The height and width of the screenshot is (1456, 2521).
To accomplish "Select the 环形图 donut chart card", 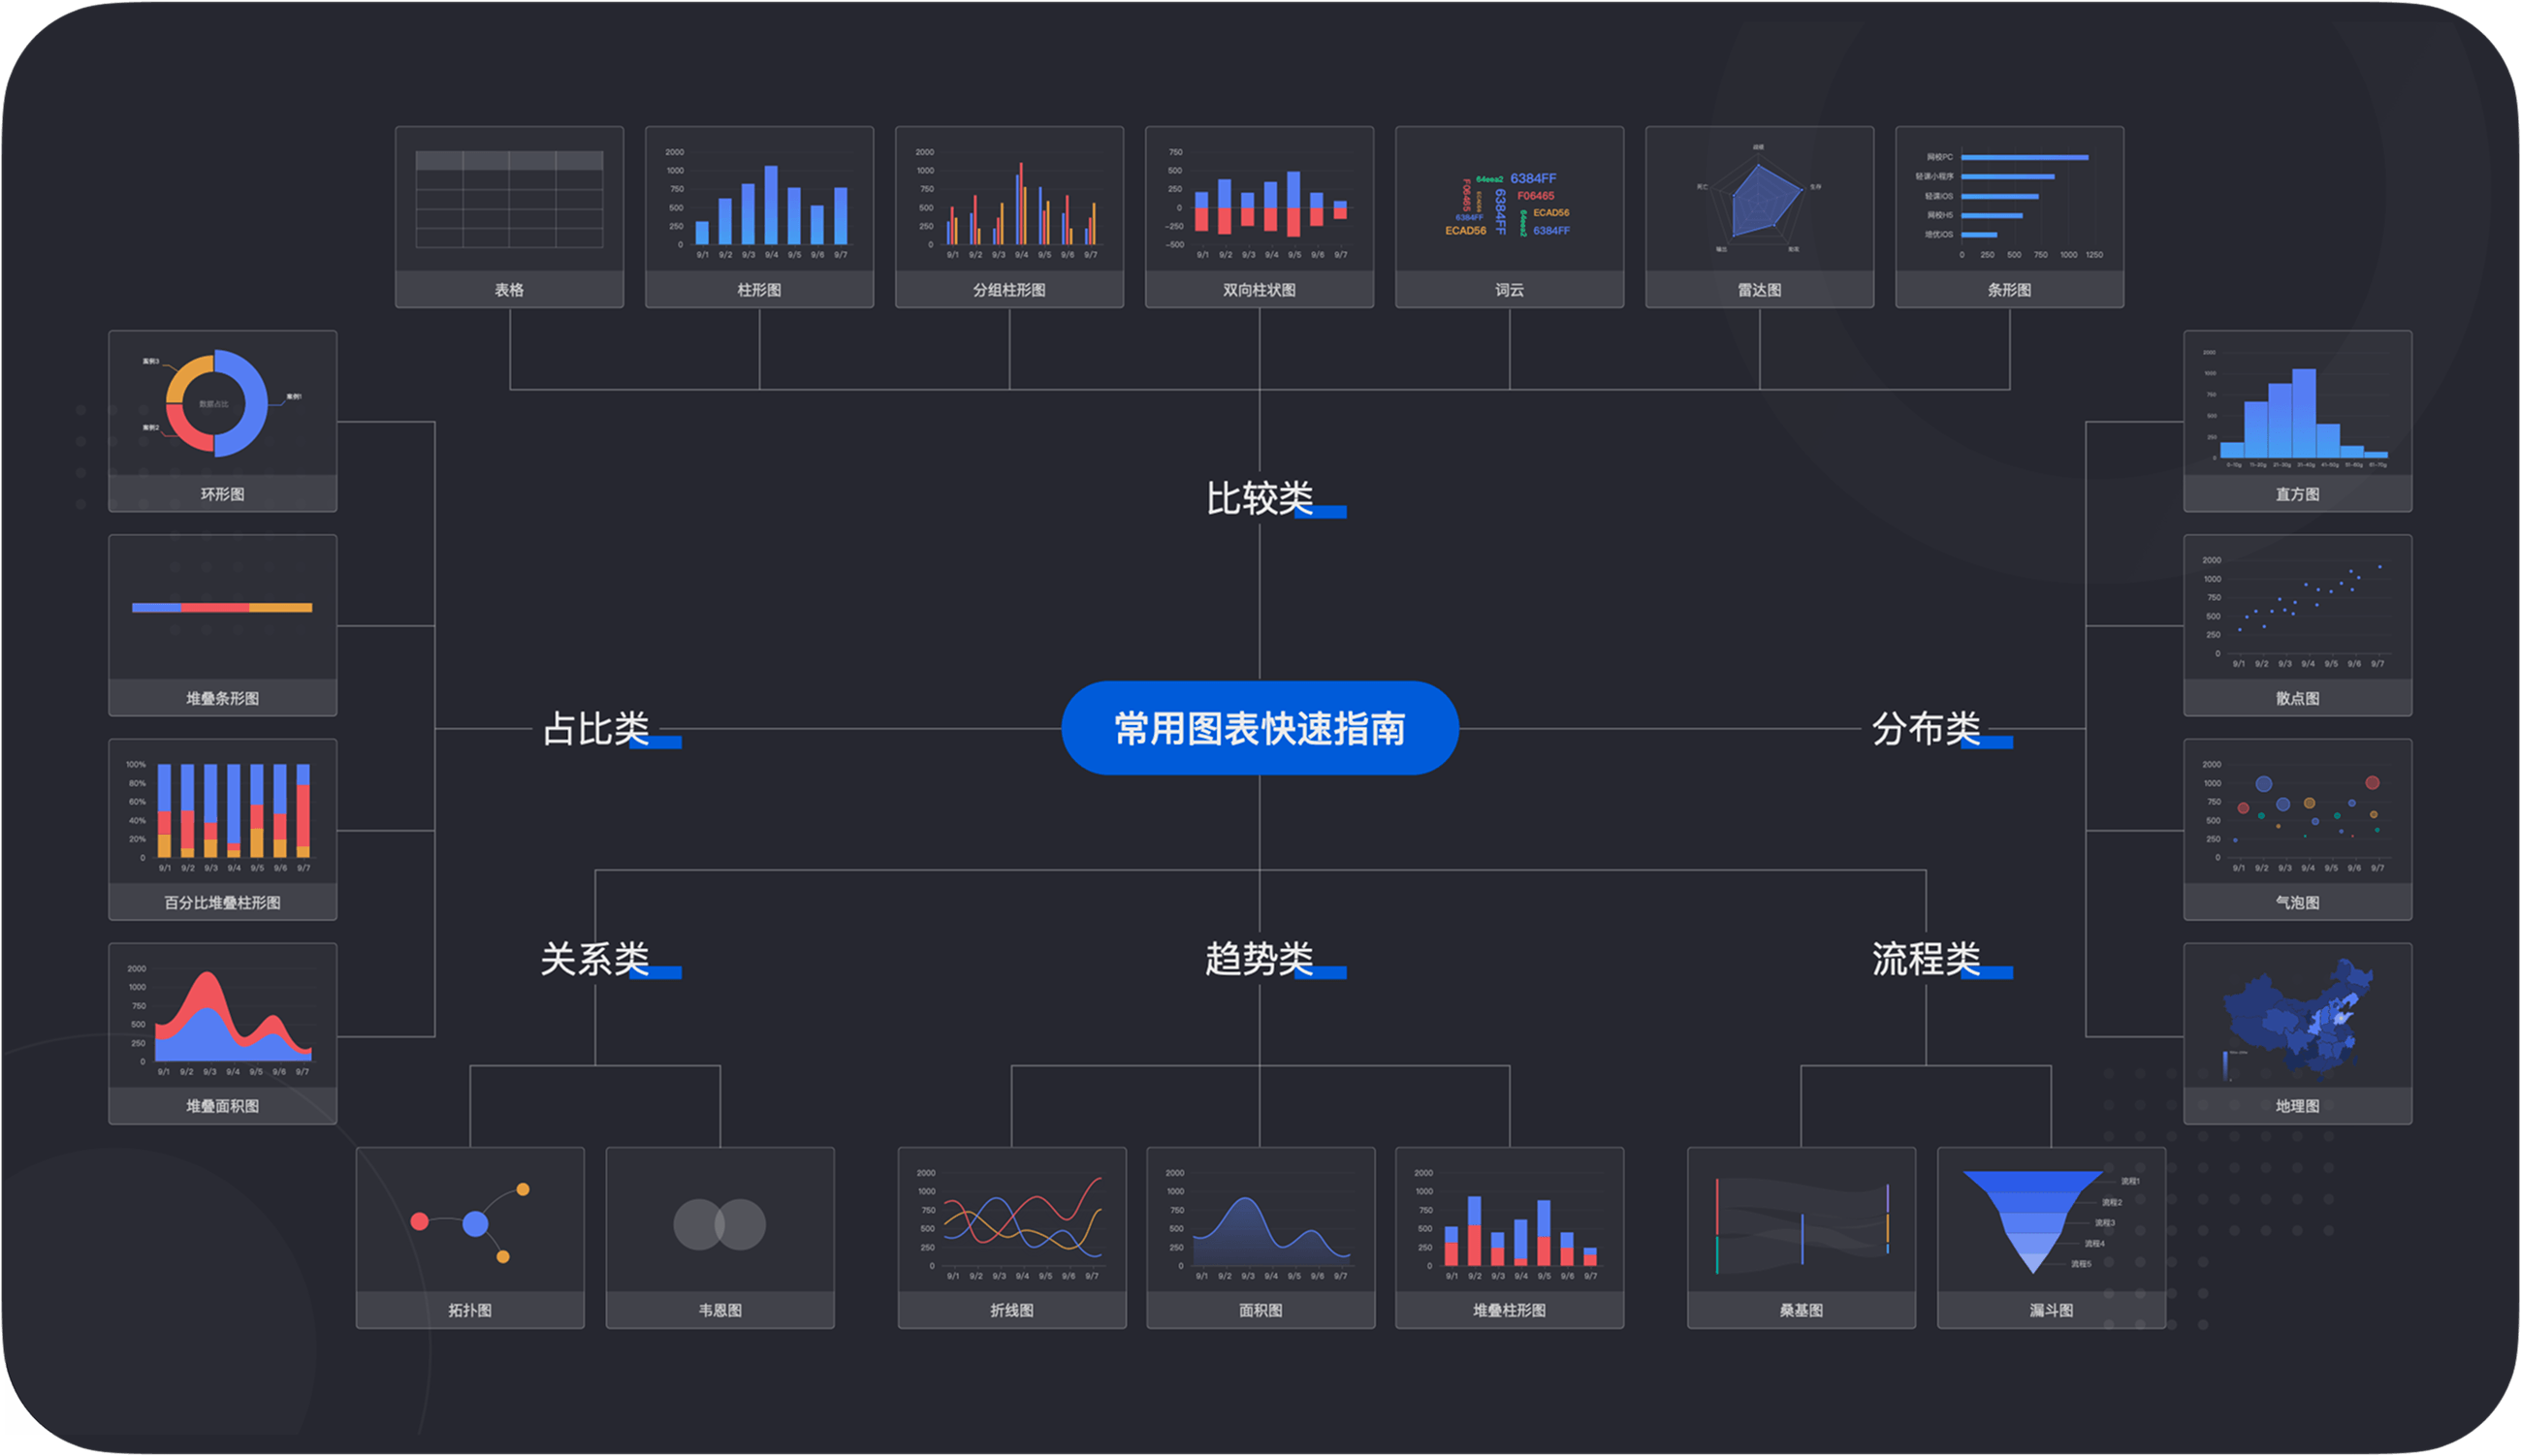I will click(x=222, y=421).
